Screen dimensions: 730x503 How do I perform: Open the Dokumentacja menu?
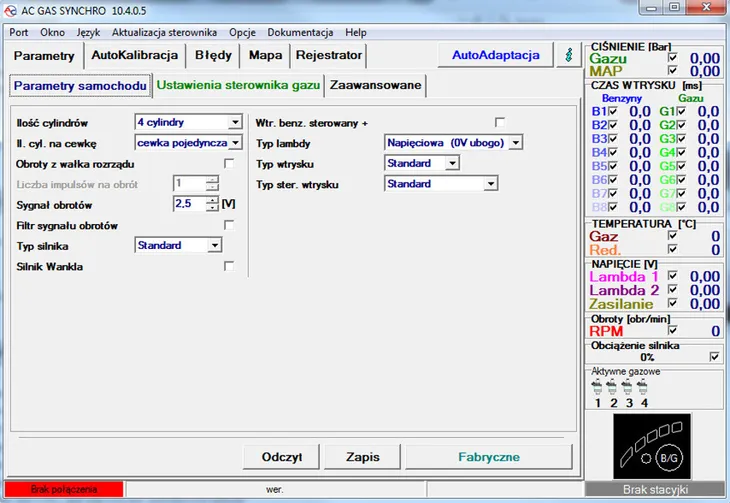[300, 33]
